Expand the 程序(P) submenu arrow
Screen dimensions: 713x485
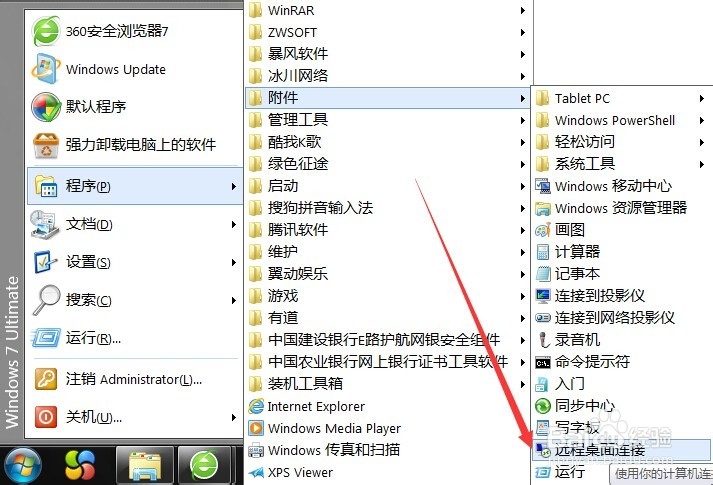click(x=233, y=186)
